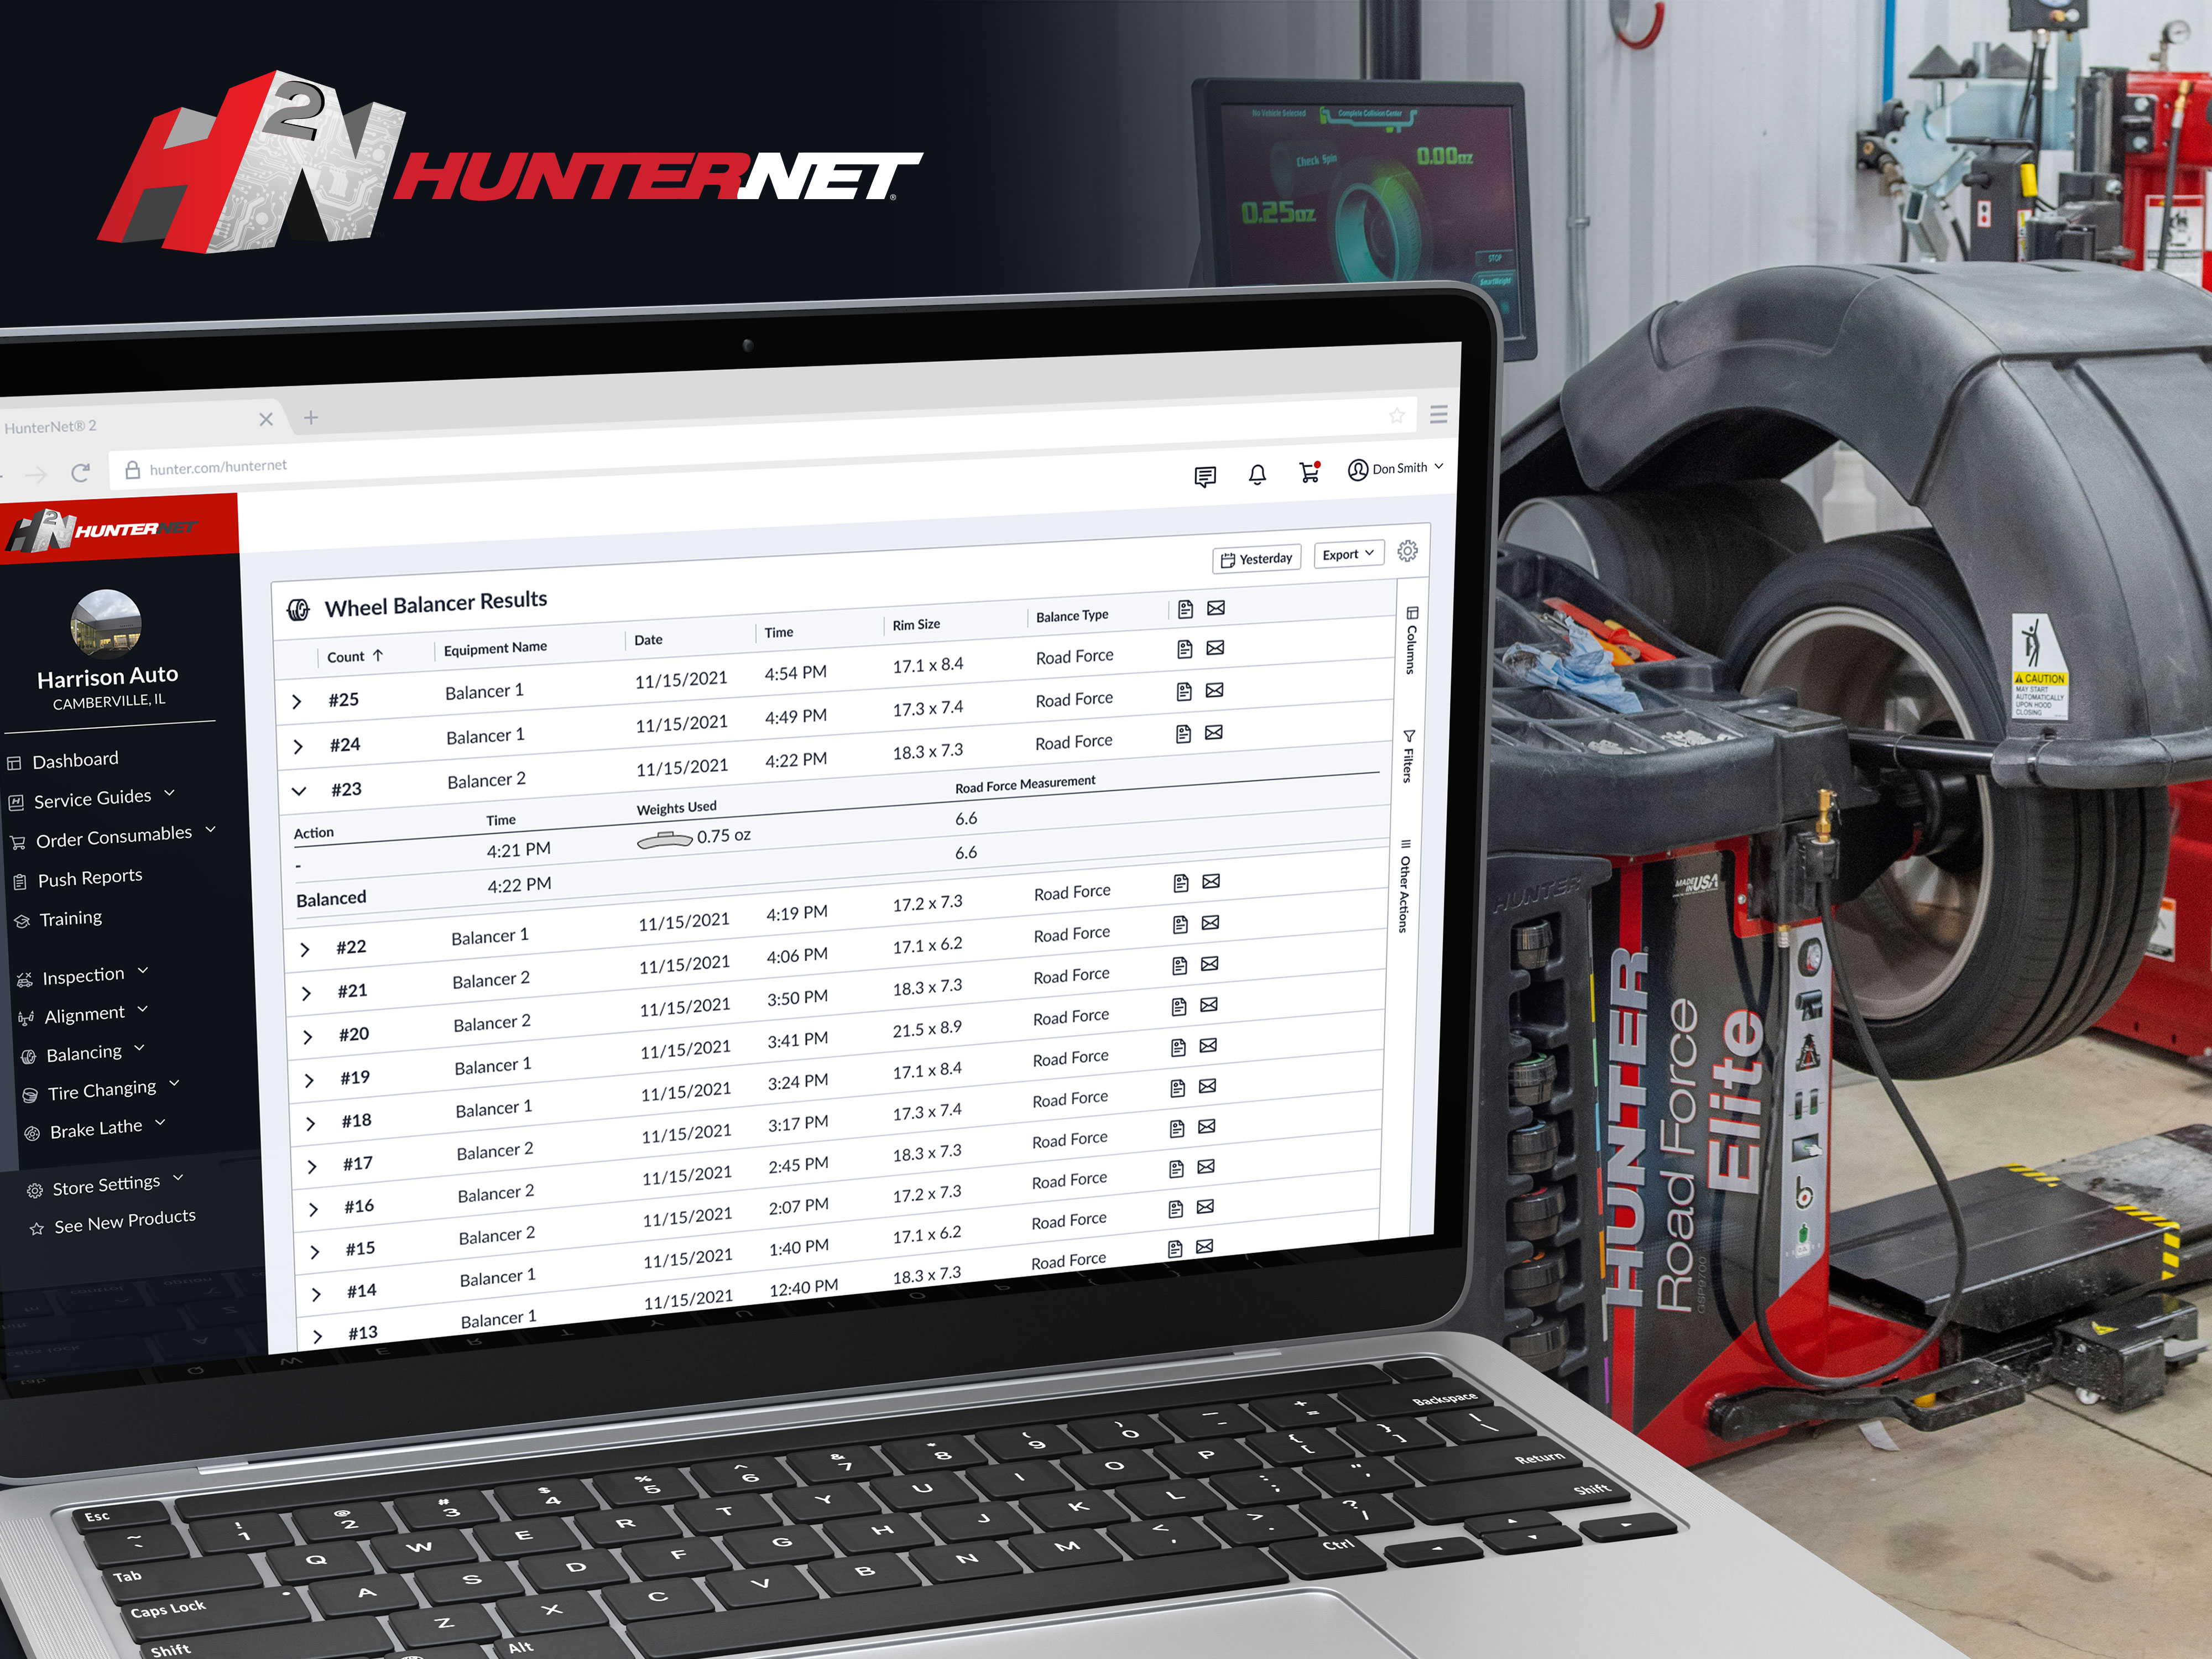Email results for row #23

[x=1214, y=733]
